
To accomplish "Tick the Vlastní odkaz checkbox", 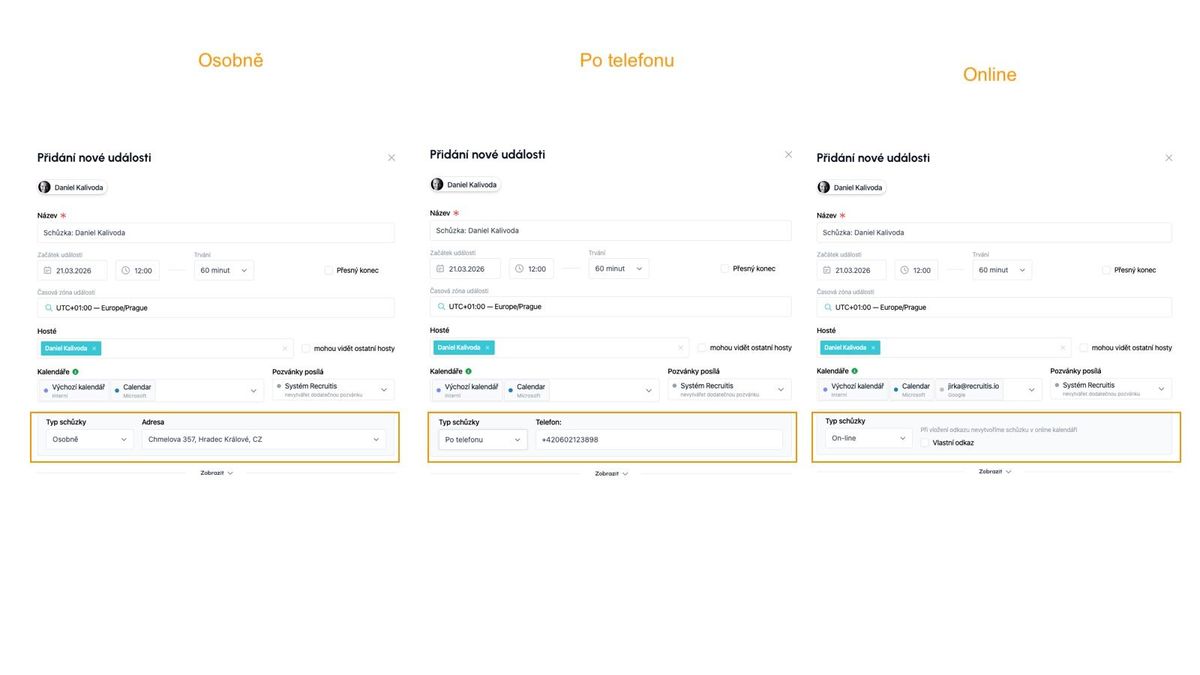I will point(925,442).
